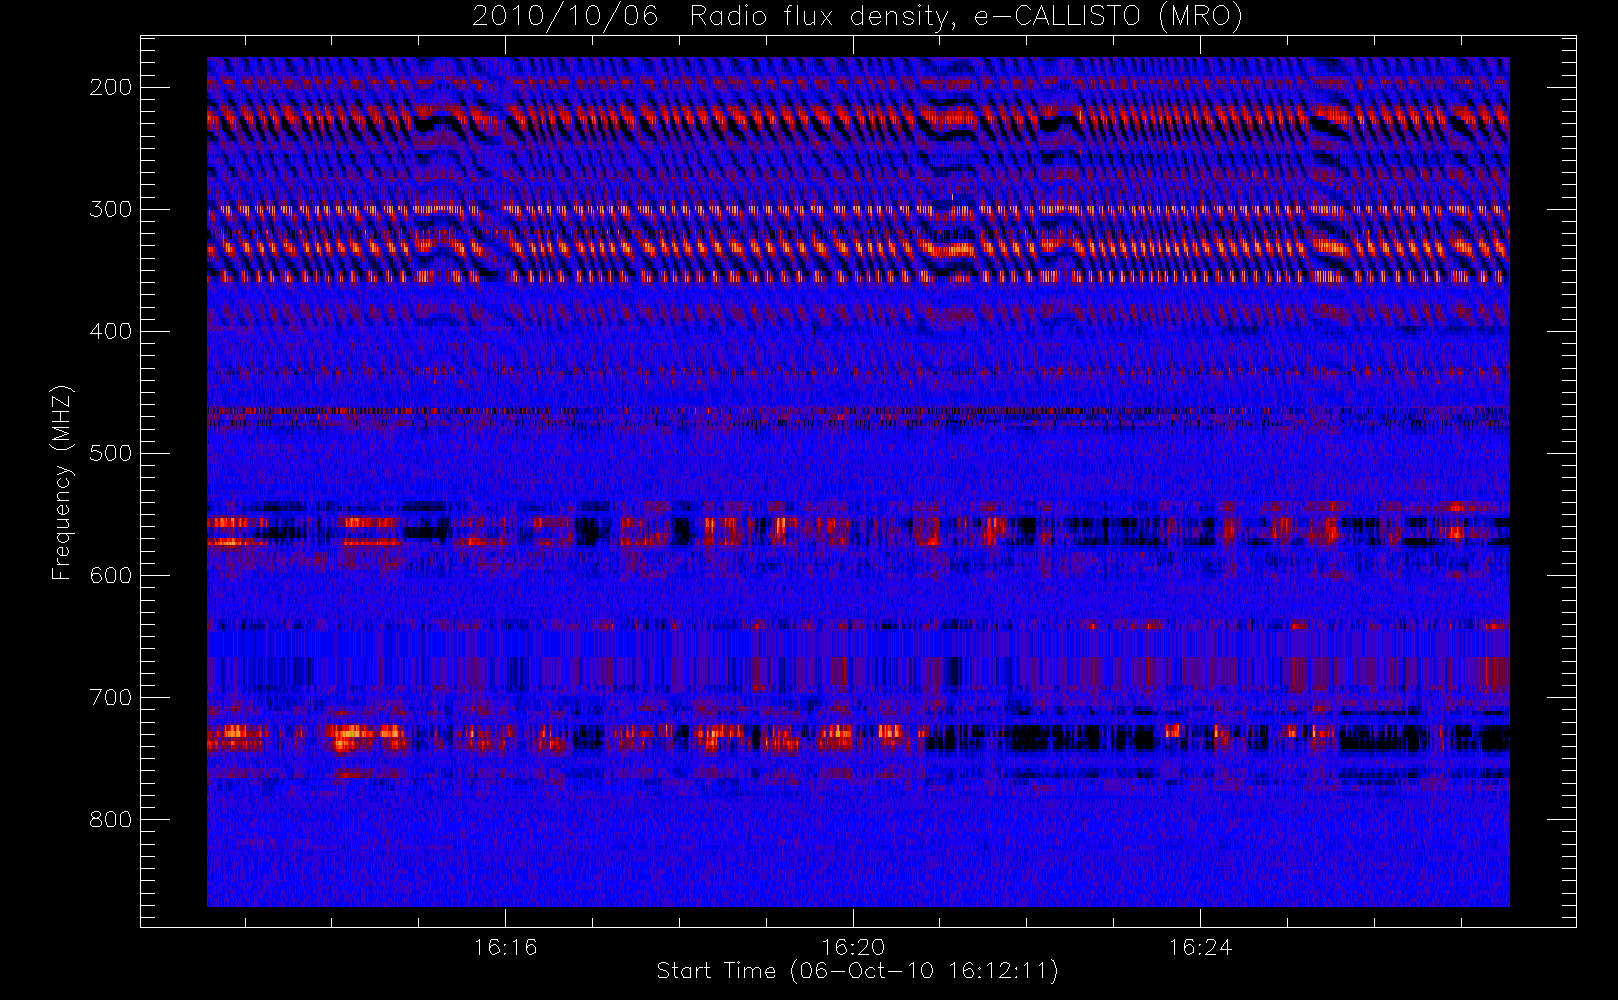Click the '16:16' time axis label
This screenshot has width=1618, height=1000.
(505, 946)
